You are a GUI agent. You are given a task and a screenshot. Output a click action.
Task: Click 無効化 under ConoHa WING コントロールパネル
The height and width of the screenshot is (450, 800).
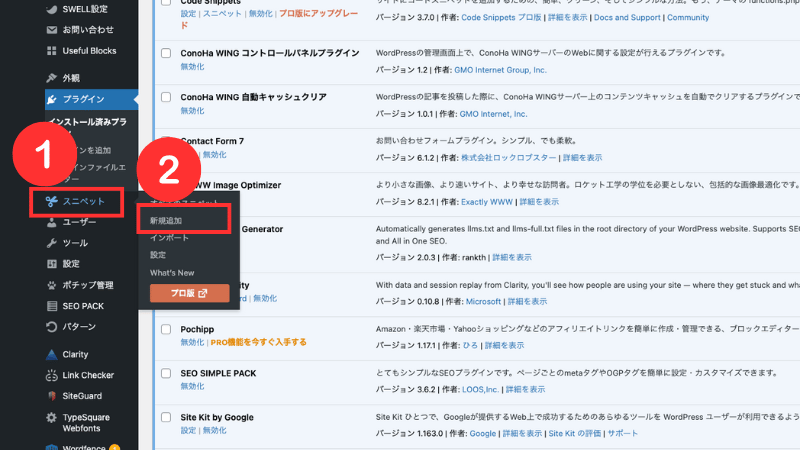(192, 67)
